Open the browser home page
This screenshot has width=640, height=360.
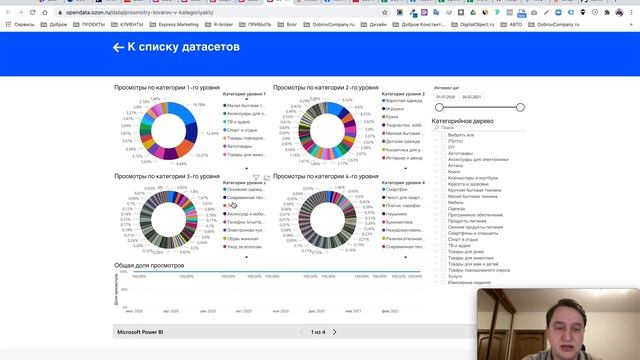coord(45,13)
